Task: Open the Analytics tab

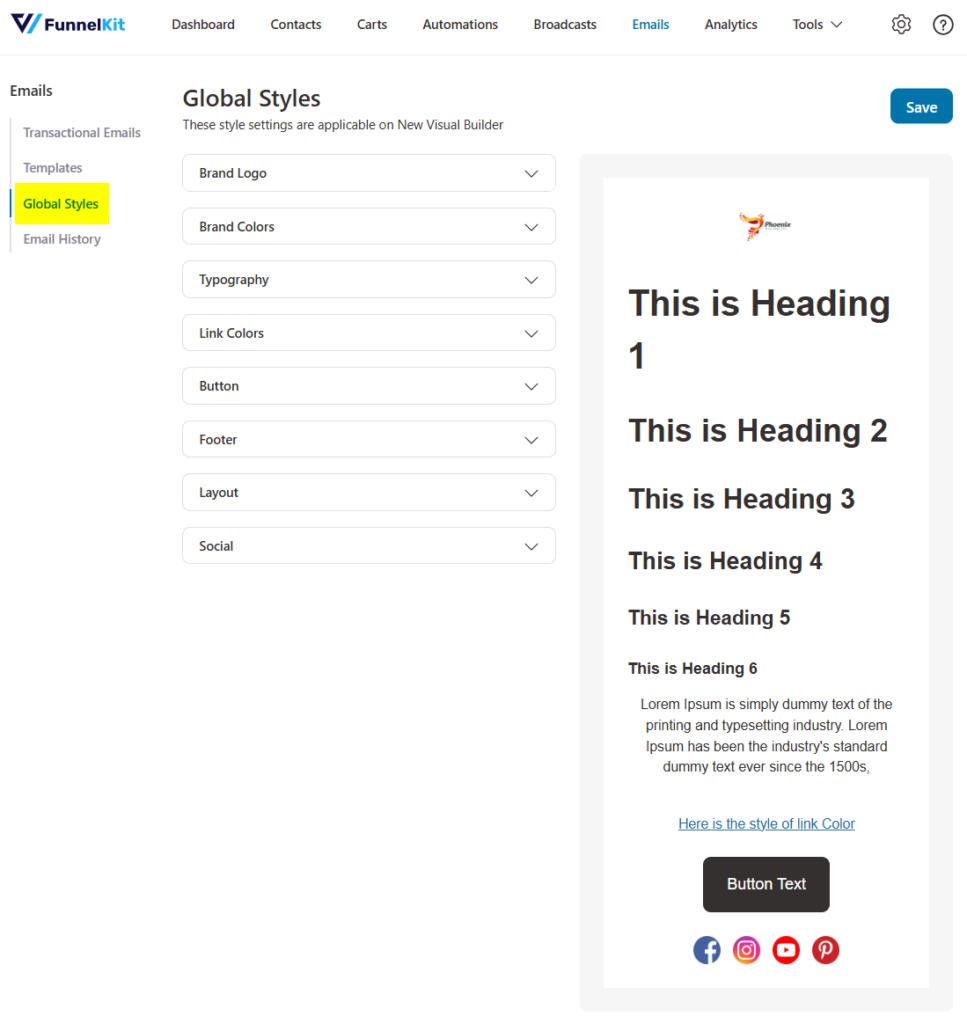Action: click(731, 25)
